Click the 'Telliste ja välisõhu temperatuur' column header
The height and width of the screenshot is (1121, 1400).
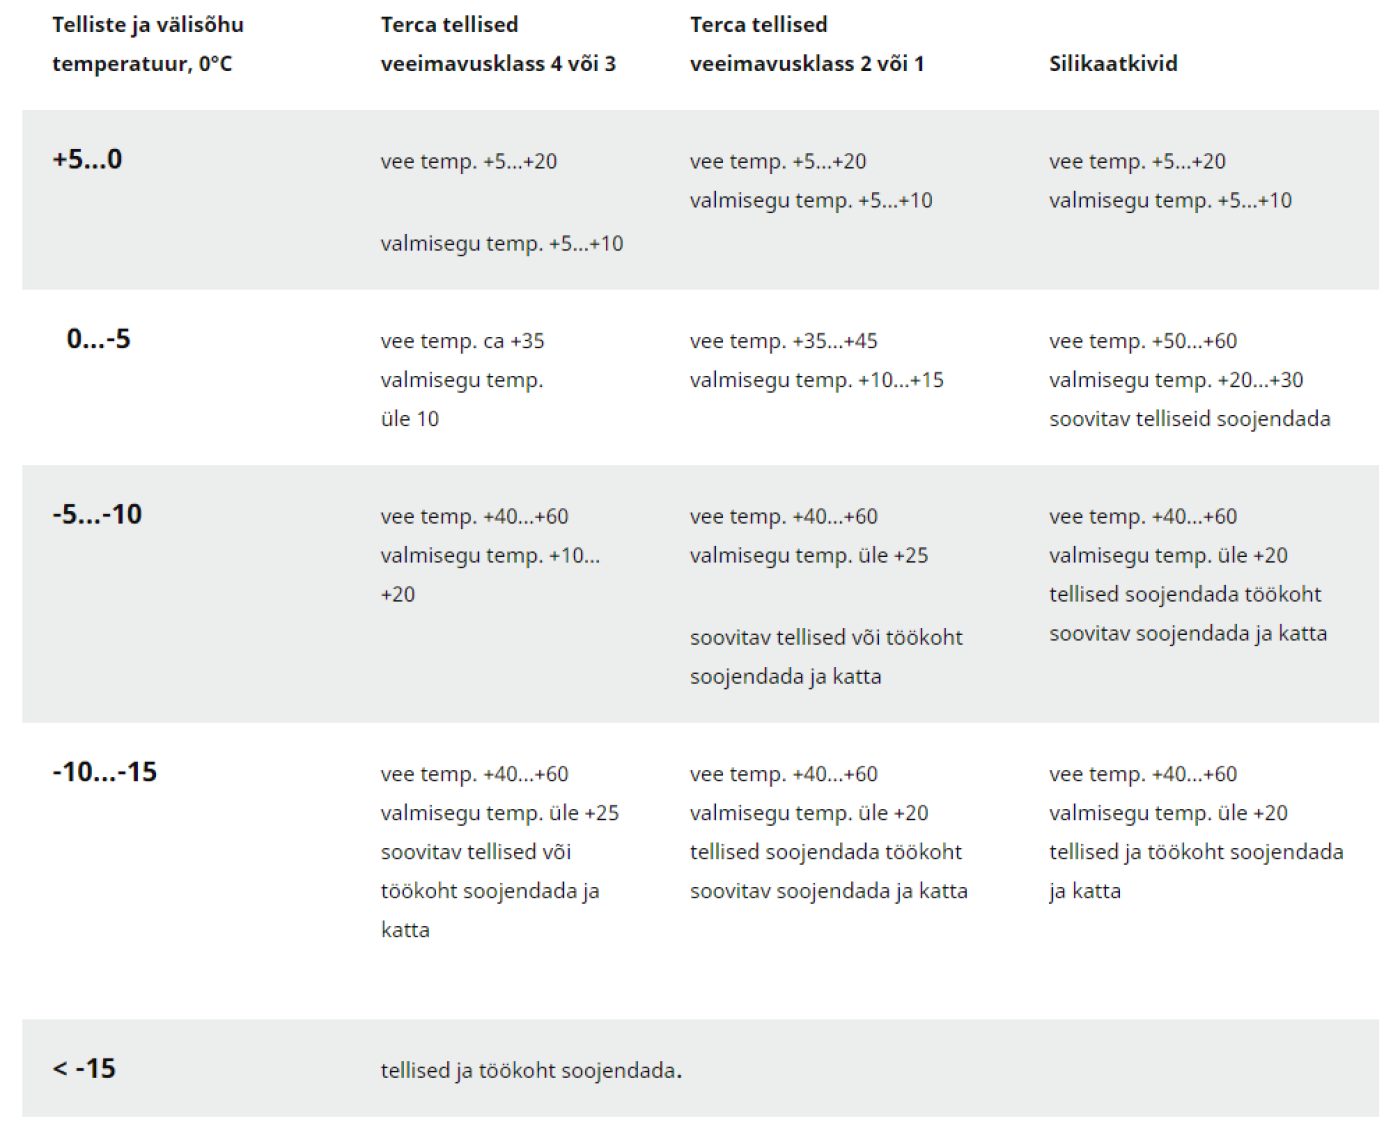click(148, 44)
